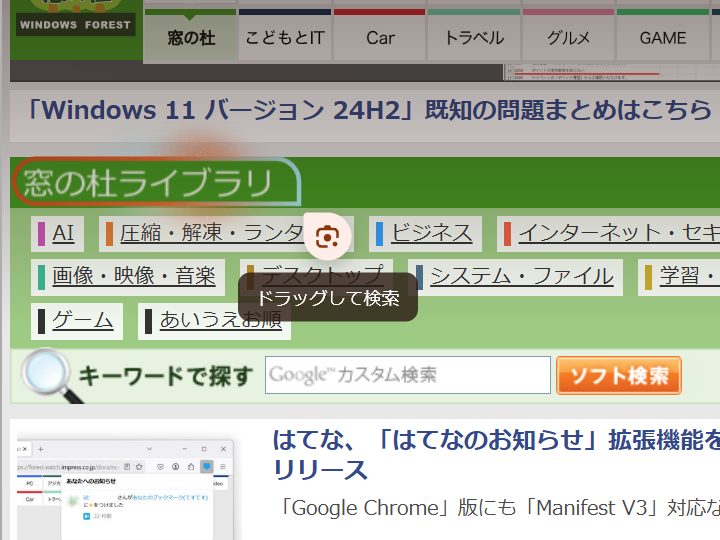Viewport: 720px width, 540px height.
Task: Click the ソフト検索 button
Action: [x=619, y=376]
